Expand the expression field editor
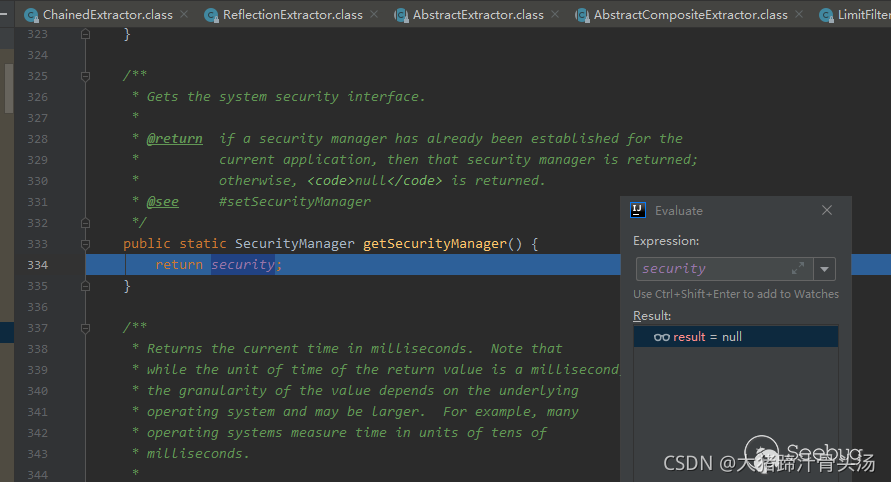Image resolution: width=891 pixels, height=482 pixels. click(798, 268)
